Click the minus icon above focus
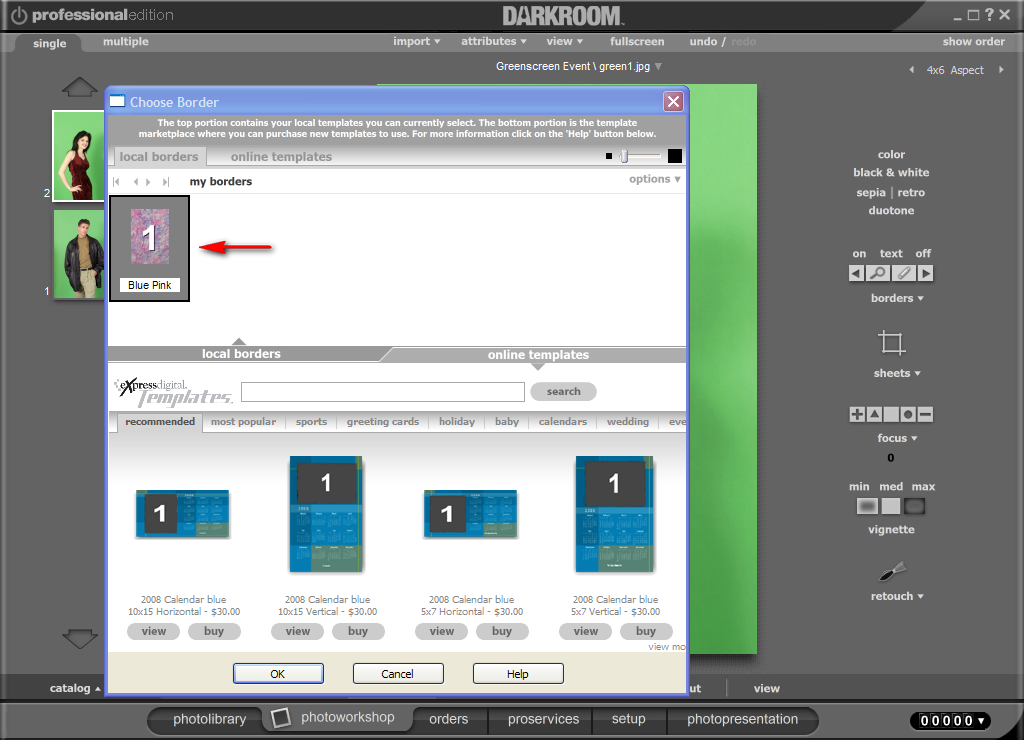The width and height of the screenshot is (1024, 740). pos(925,414)
